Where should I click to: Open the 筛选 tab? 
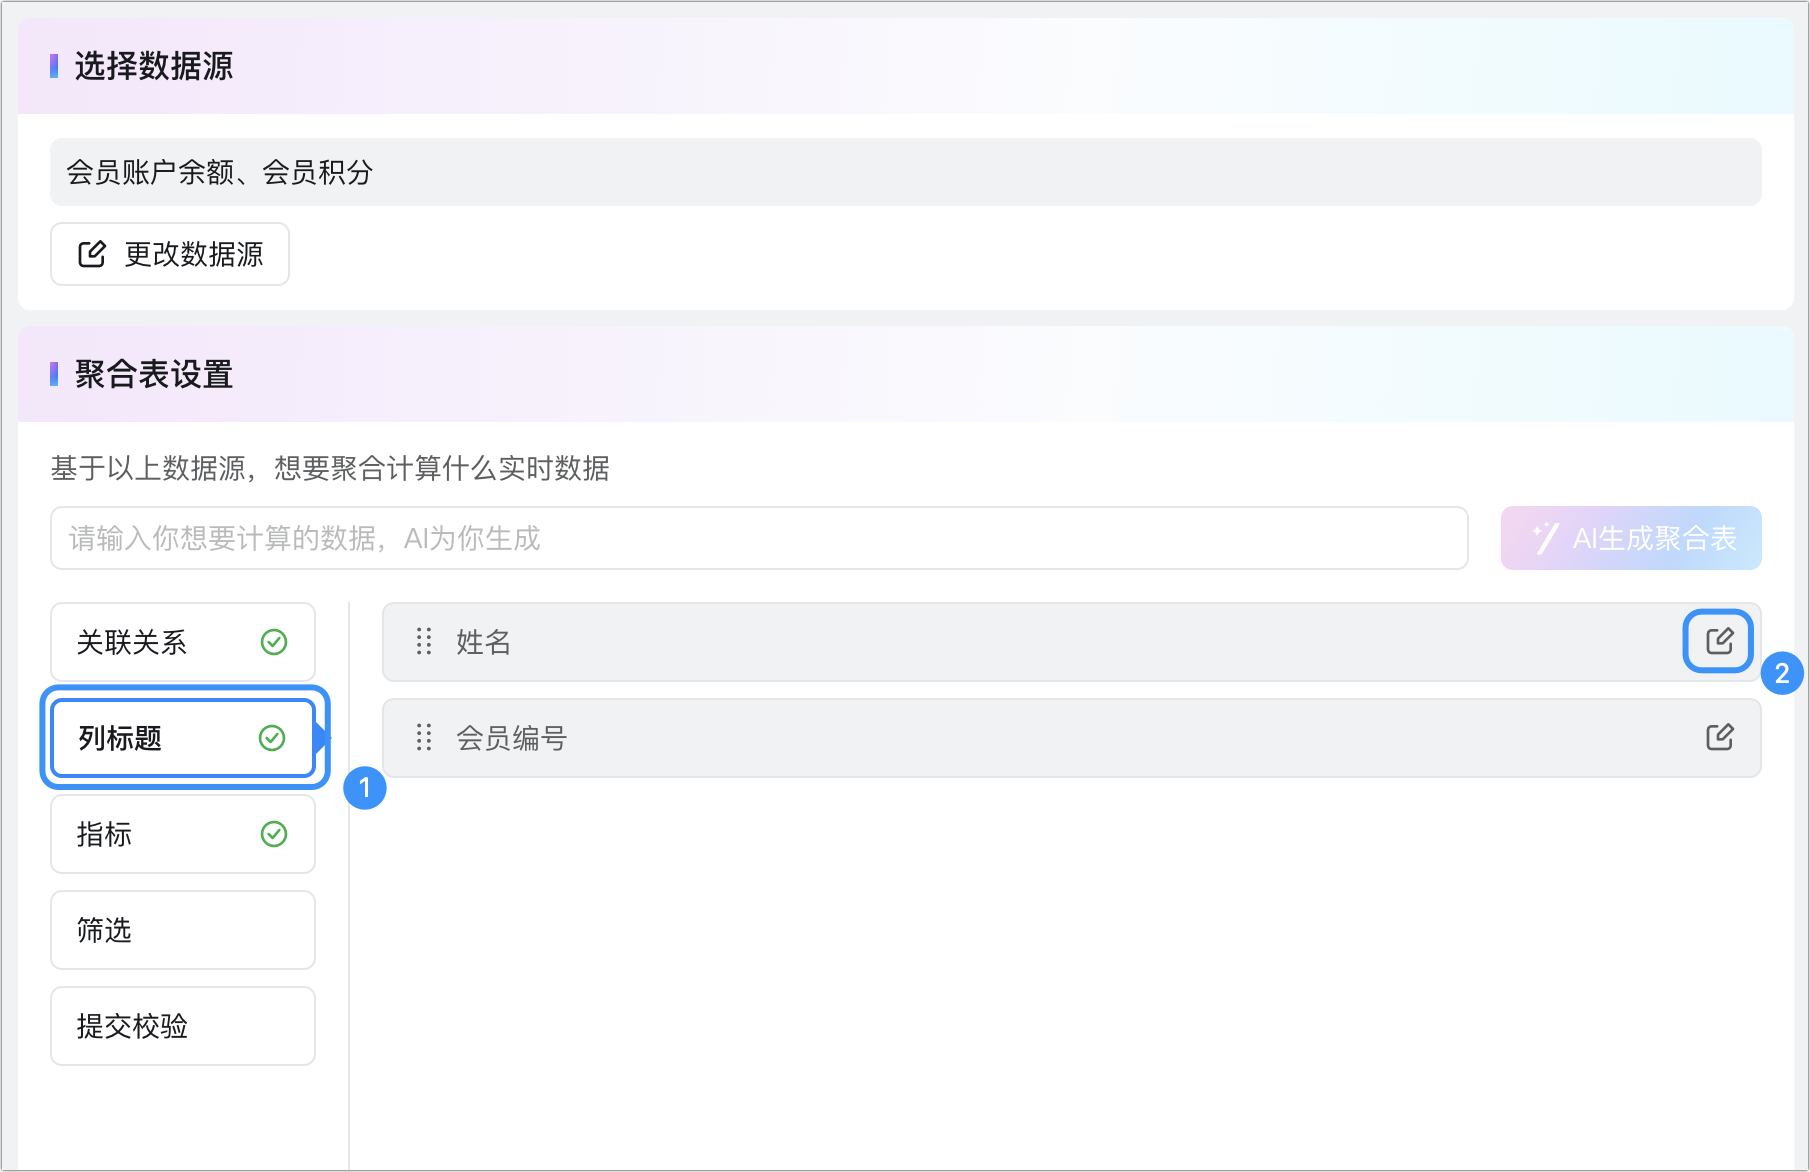click(183, 930)
